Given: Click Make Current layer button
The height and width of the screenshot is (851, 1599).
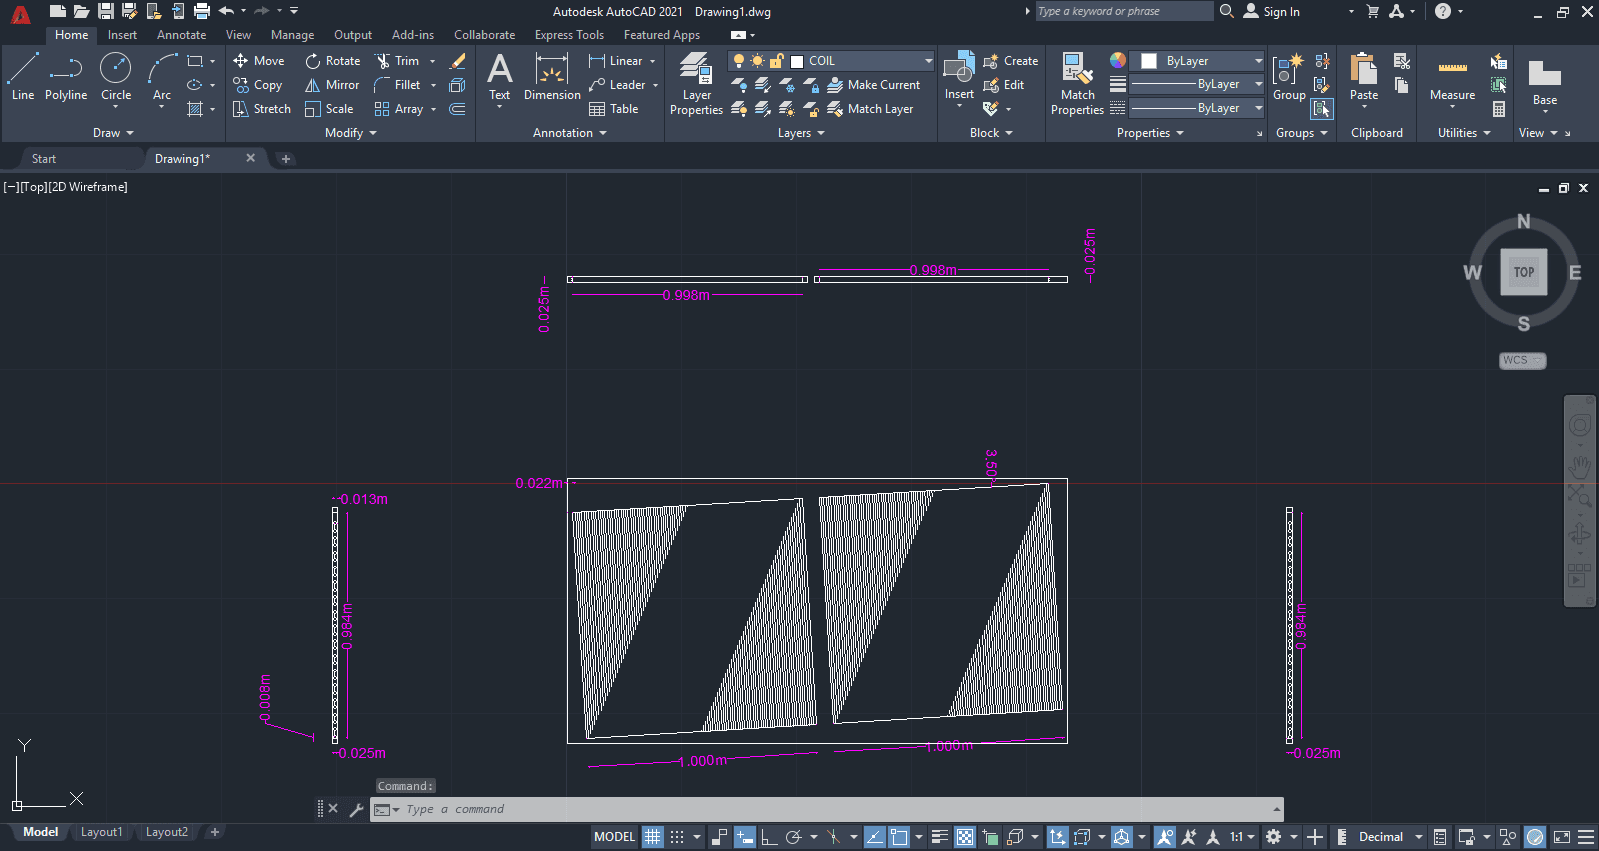Looking at the screenshot, I should (x=874, y=85).
